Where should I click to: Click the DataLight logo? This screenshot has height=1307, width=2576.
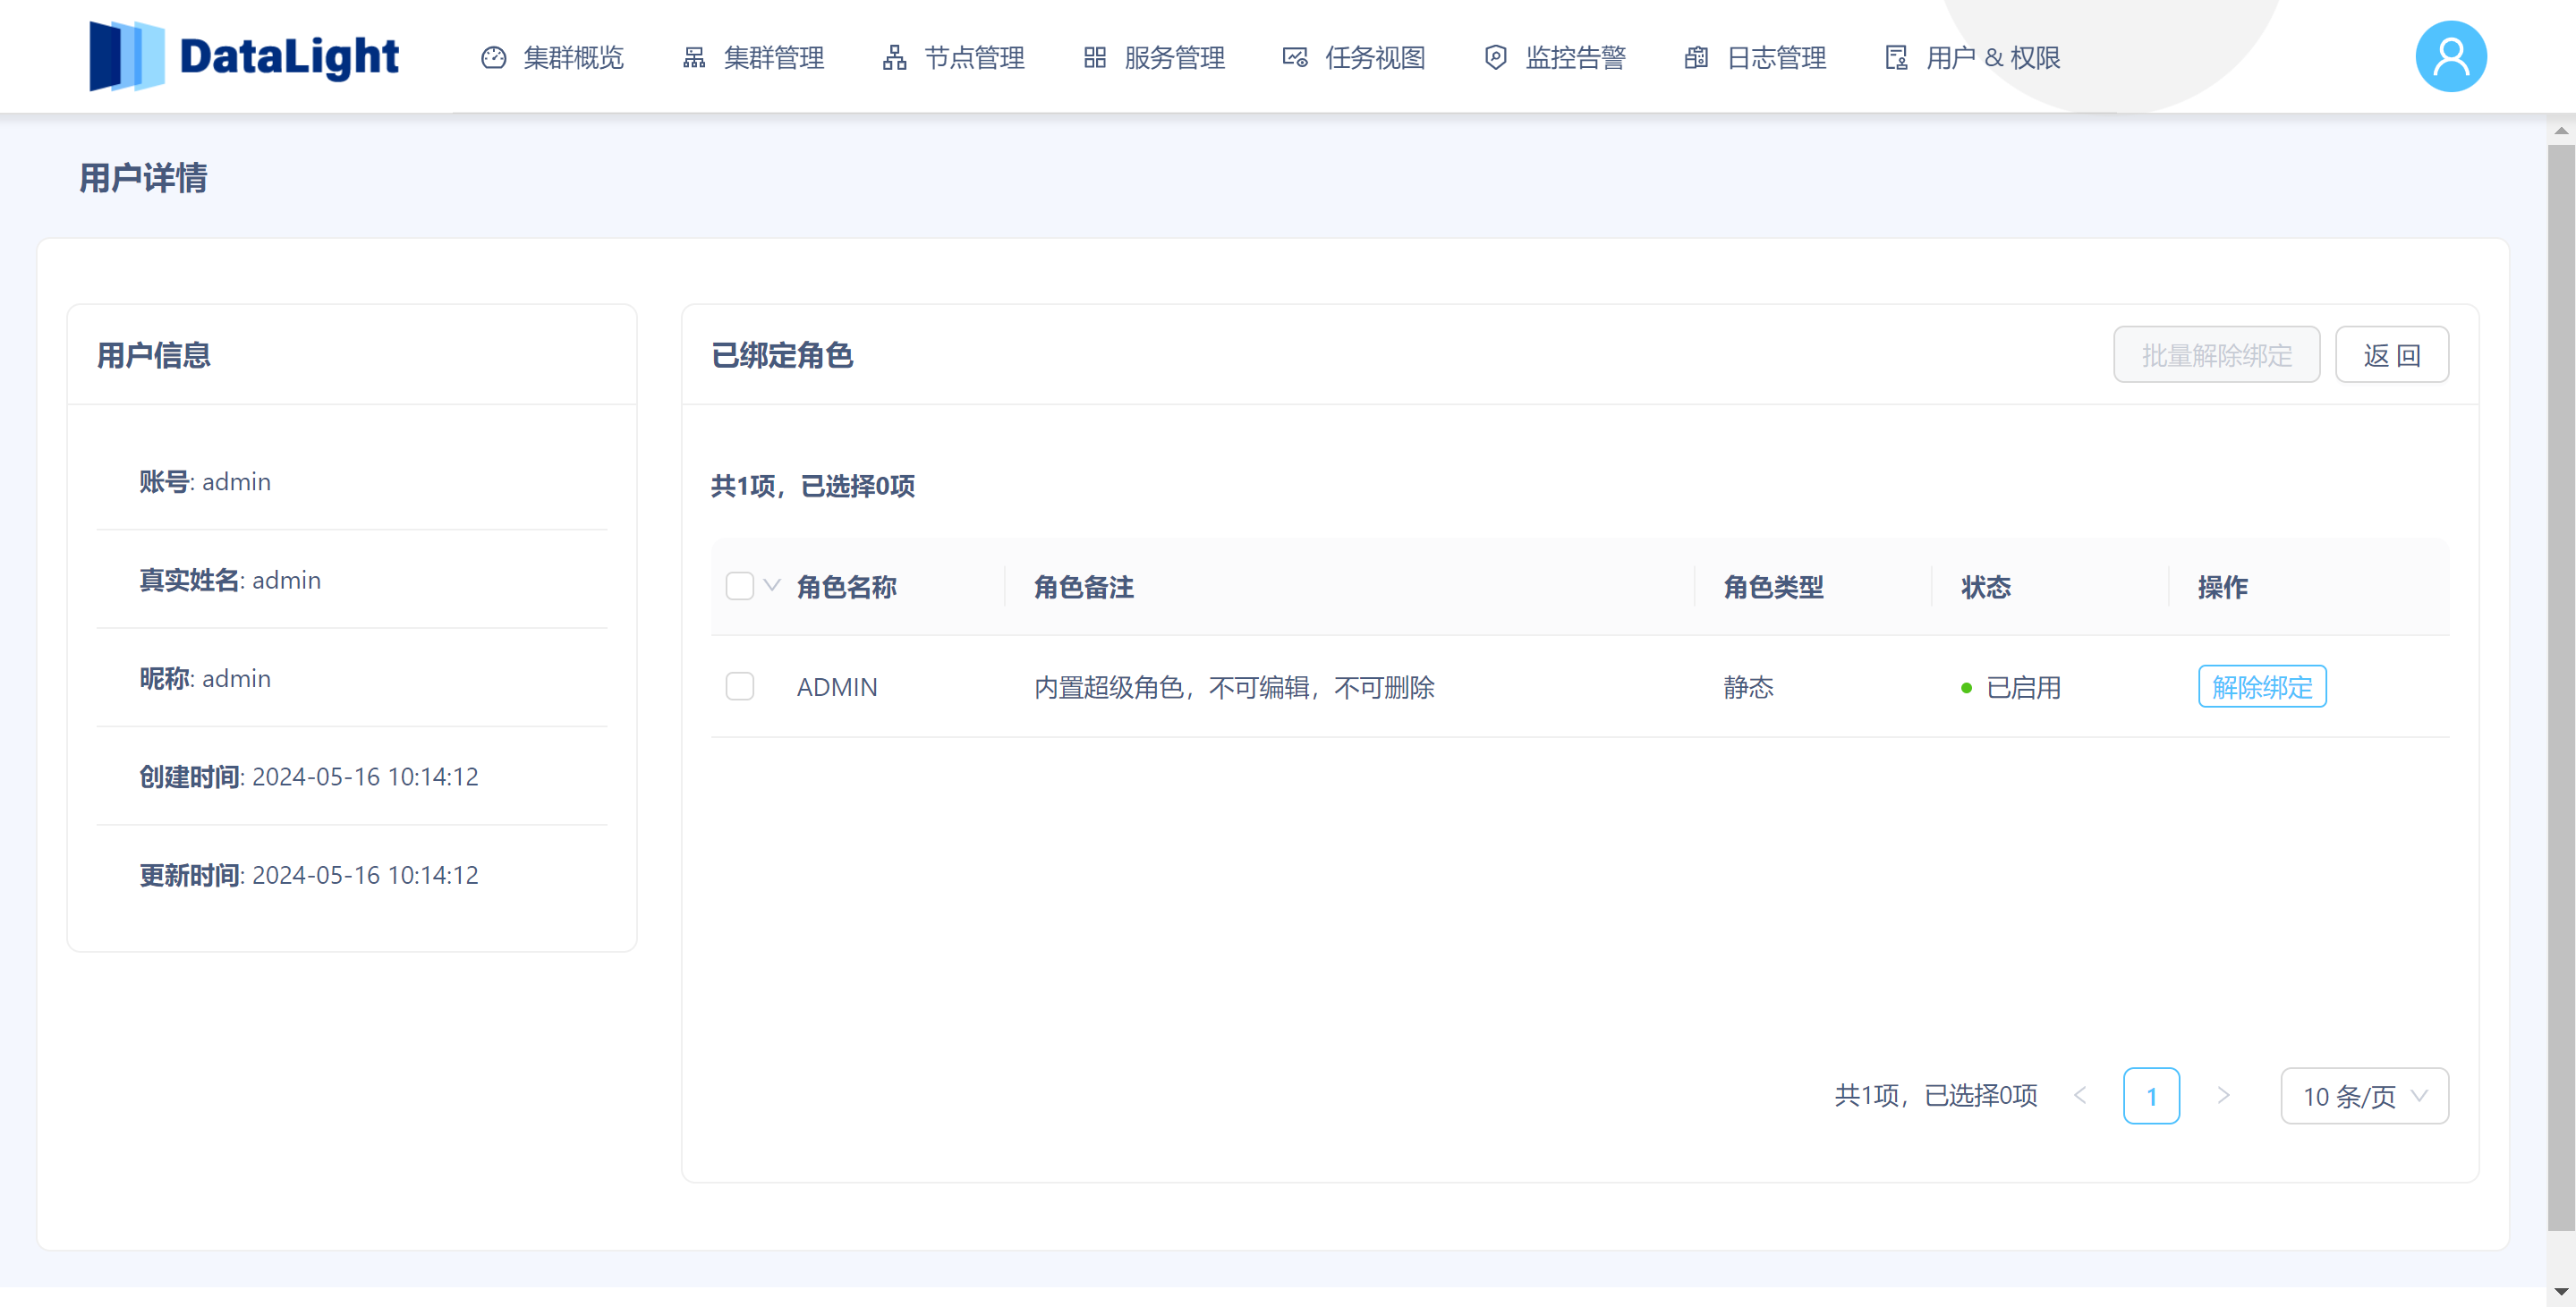click(244, 56)
